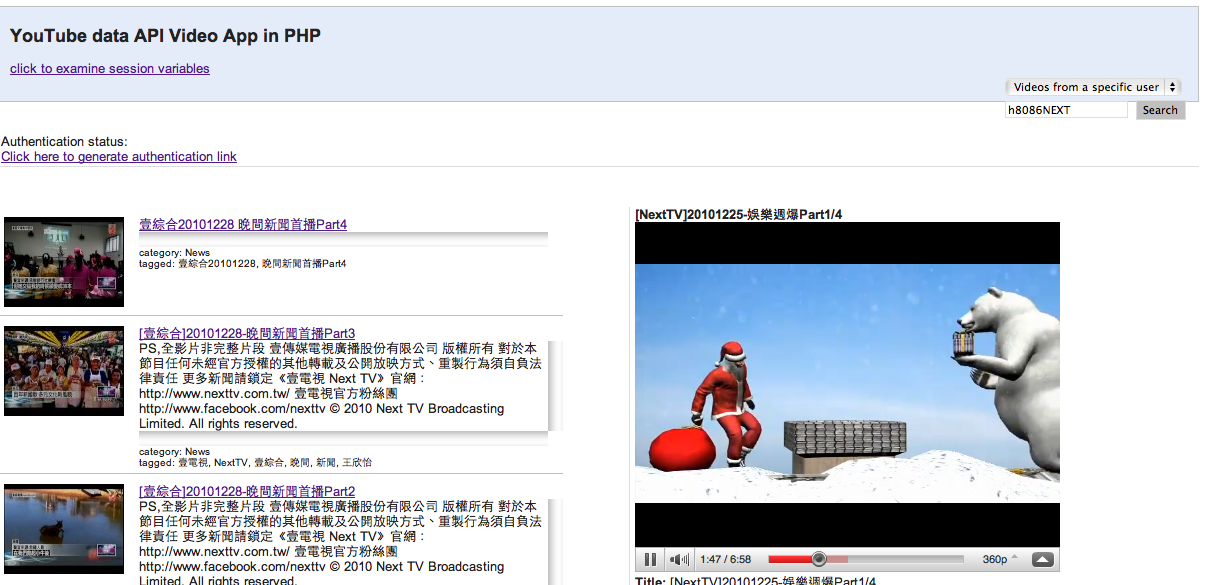Click the video title above the player
Viewport: 1208px width, 585px height.
pos(738,214)
